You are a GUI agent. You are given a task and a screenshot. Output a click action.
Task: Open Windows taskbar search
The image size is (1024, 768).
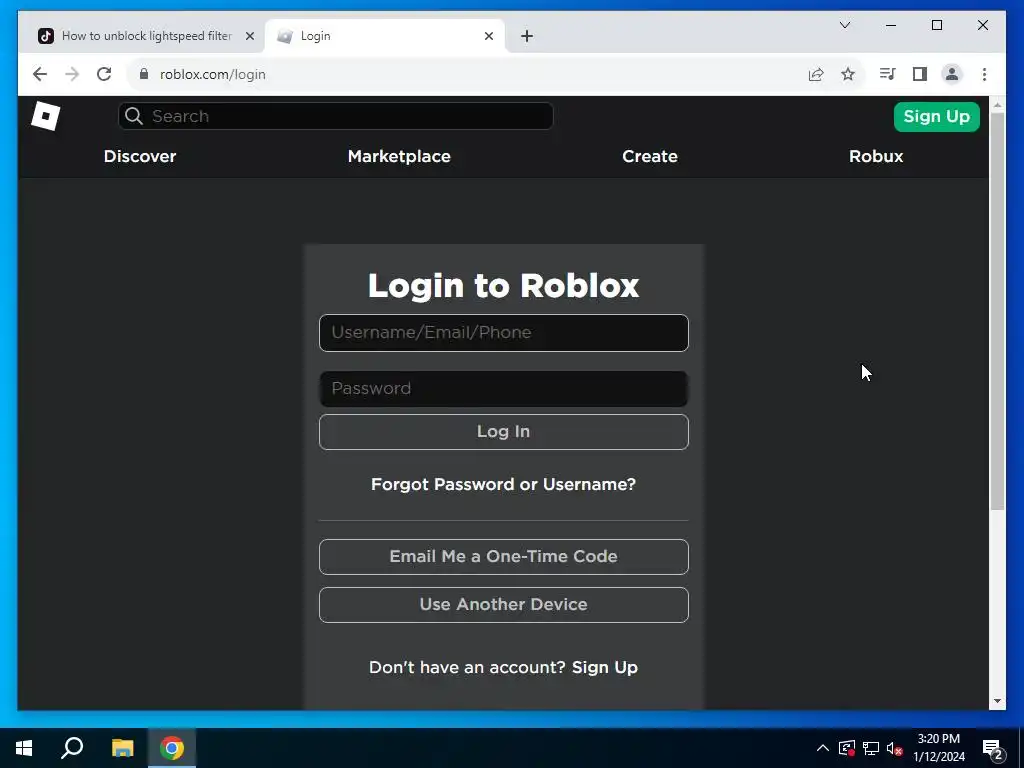click(x=72, y=748)
